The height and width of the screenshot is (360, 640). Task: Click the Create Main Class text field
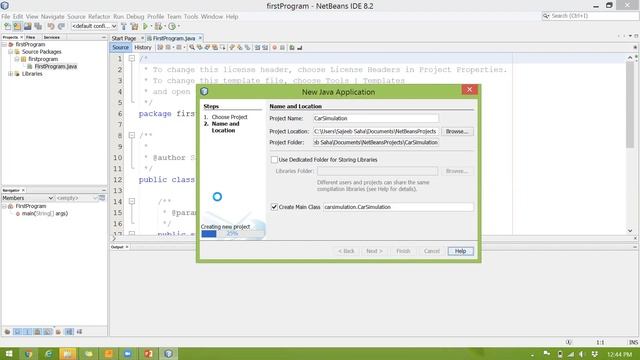tap(398, 207)
